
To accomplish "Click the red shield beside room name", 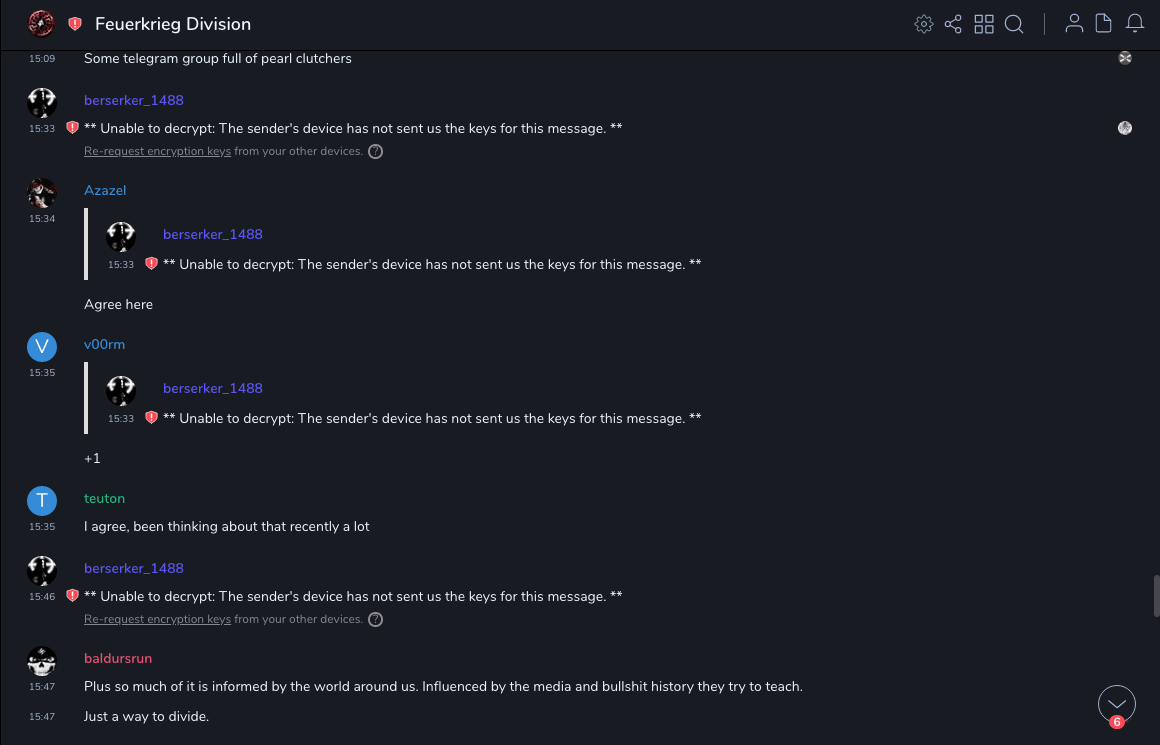I will 74,24.
